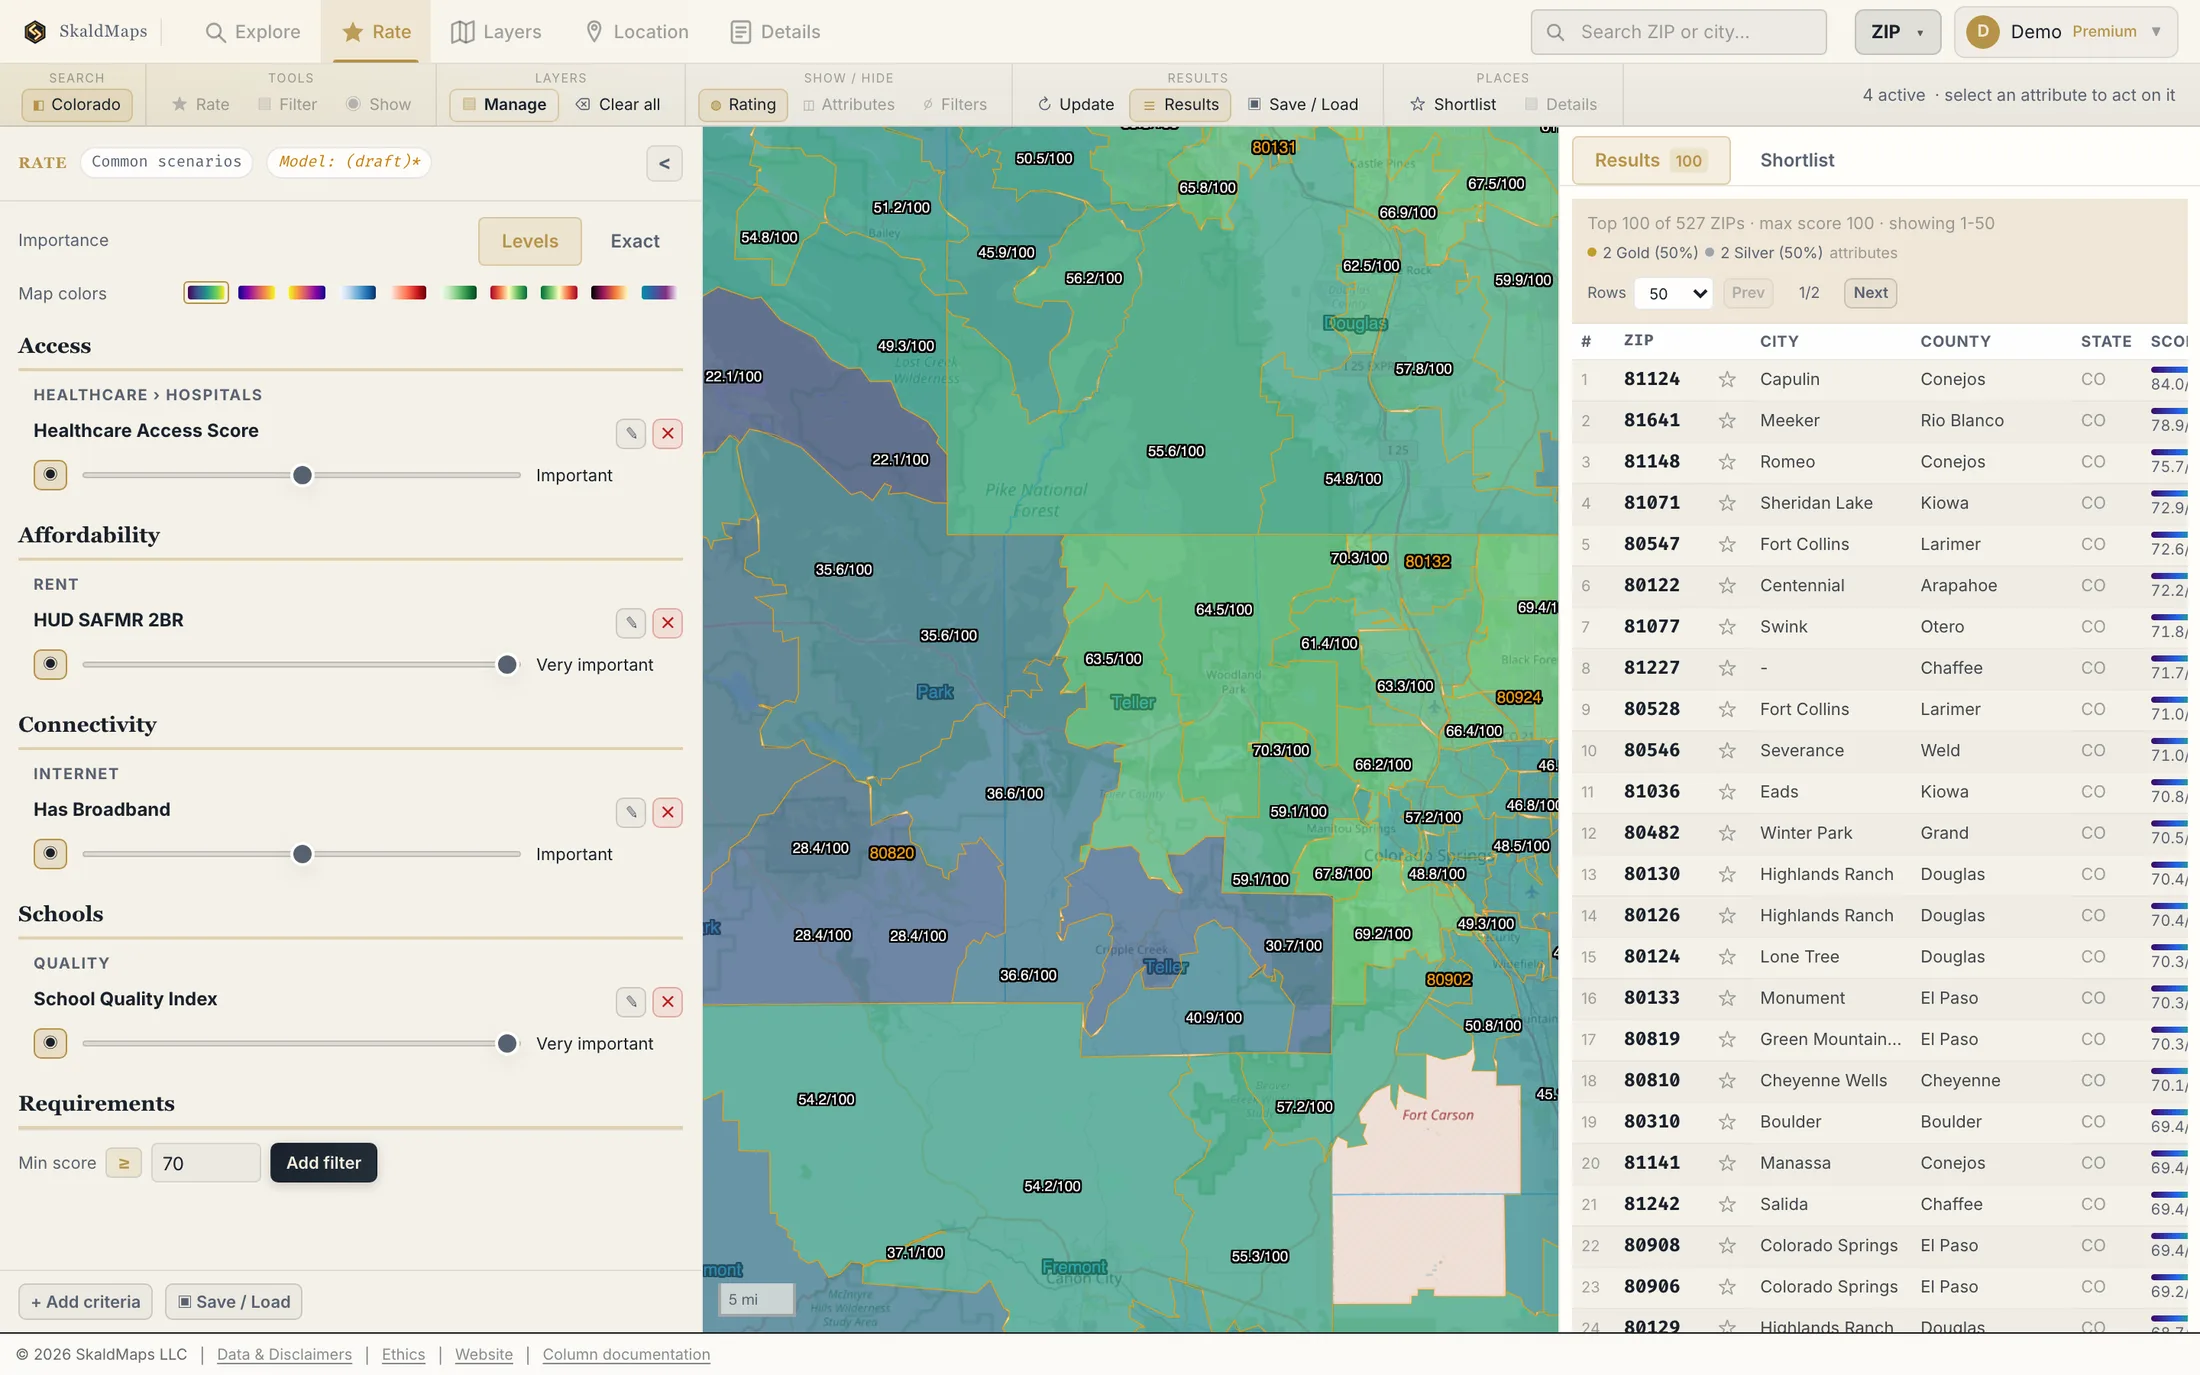This screenshot has width=2200, height=1375.
Task: Delete the Has Broadband criterion
Action: pos(668,812)
